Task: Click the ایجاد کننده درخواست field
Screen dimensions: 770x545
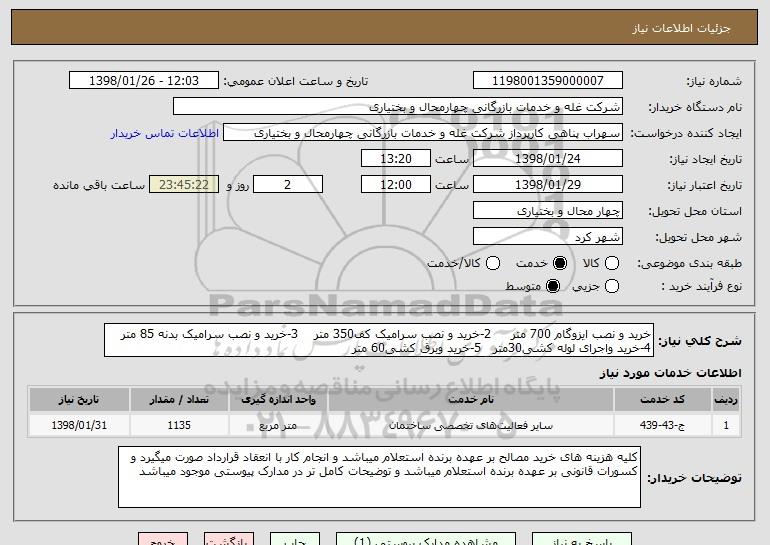Action: [x=423, y=133]
